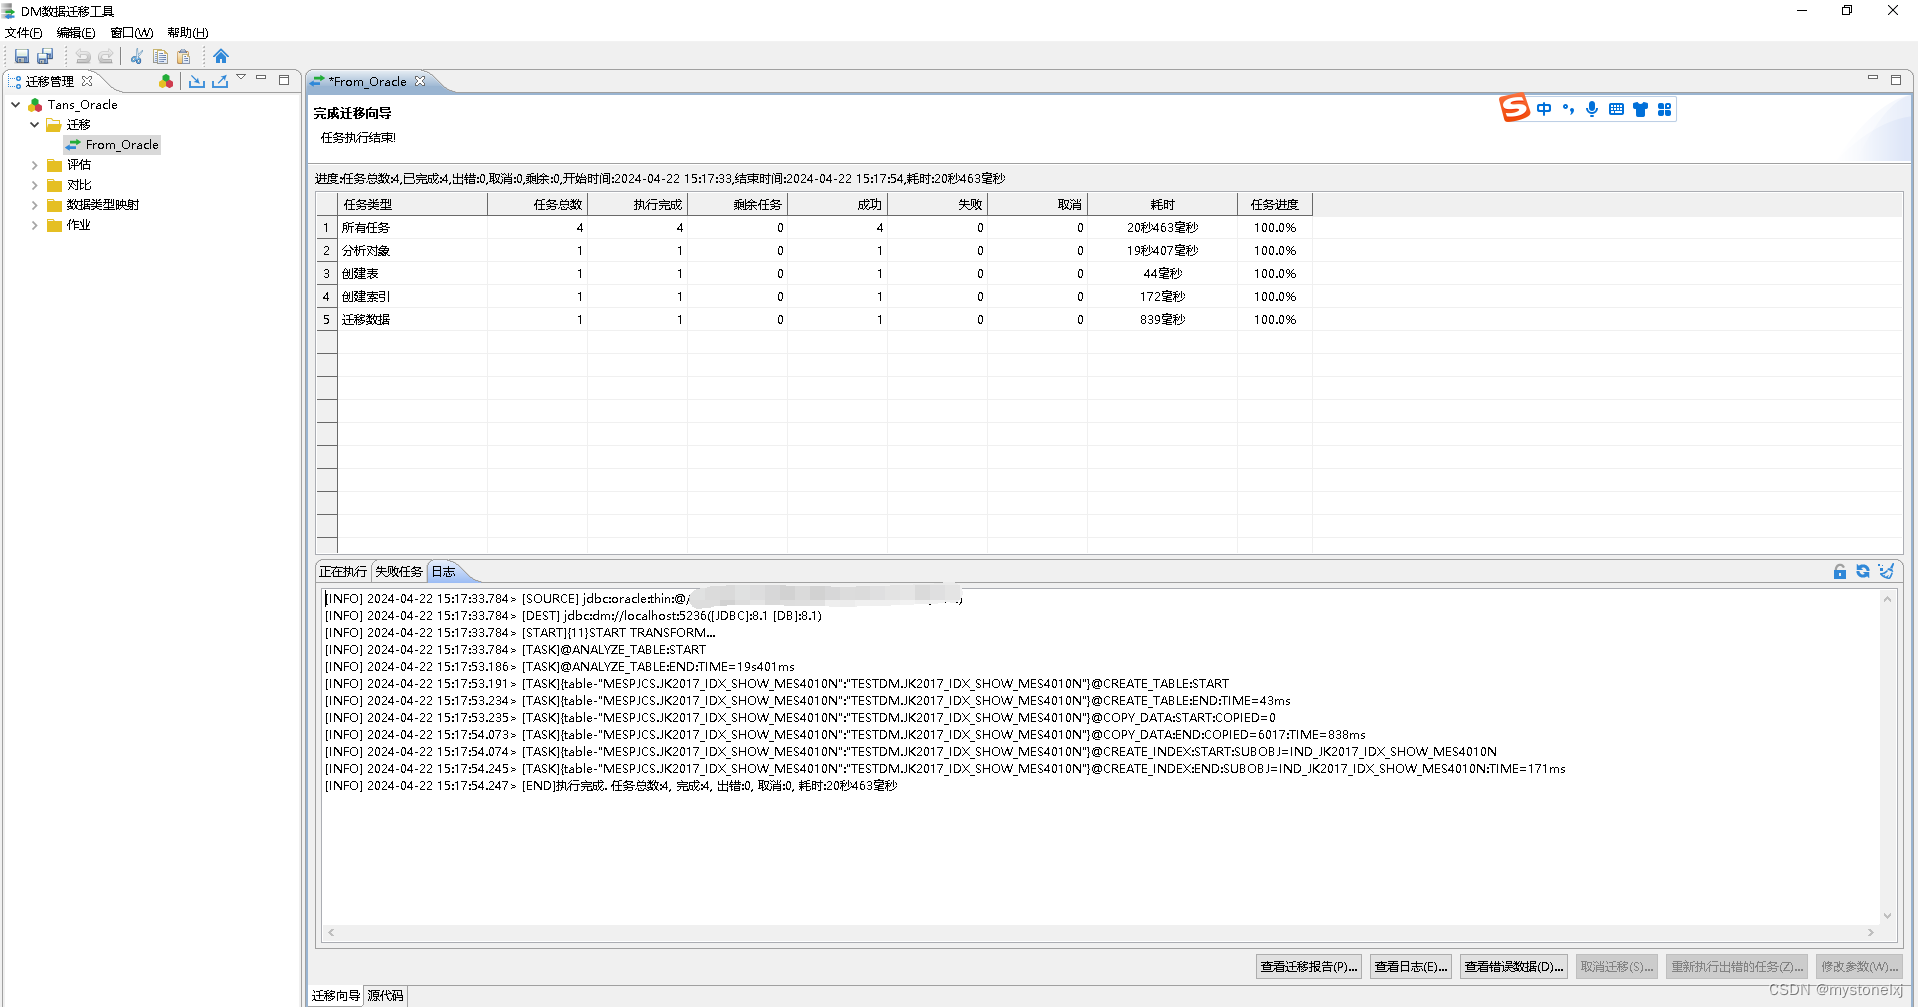1918x1007 pixels.
Task: Click the import icon in migration panel
Action: coord(197,81)
